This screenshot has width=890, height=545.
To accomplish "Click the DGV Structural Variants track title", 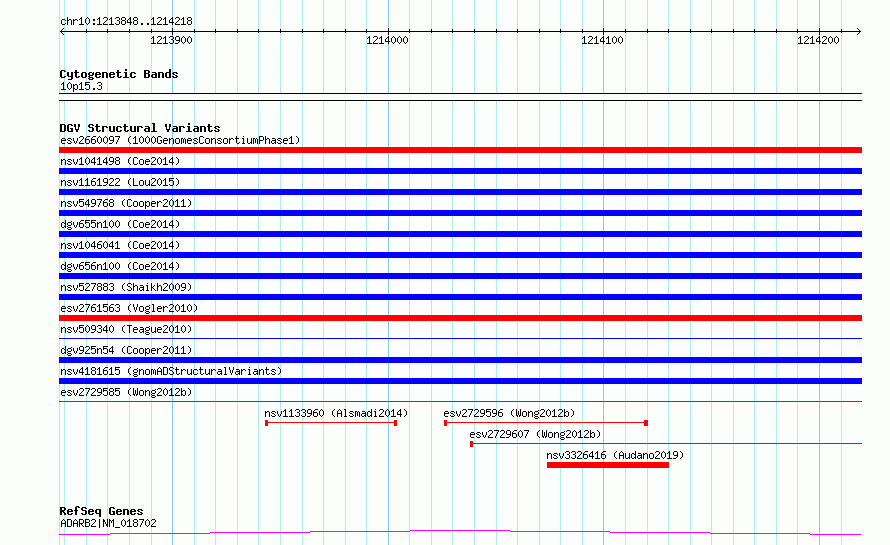I will tap(140, 128).
